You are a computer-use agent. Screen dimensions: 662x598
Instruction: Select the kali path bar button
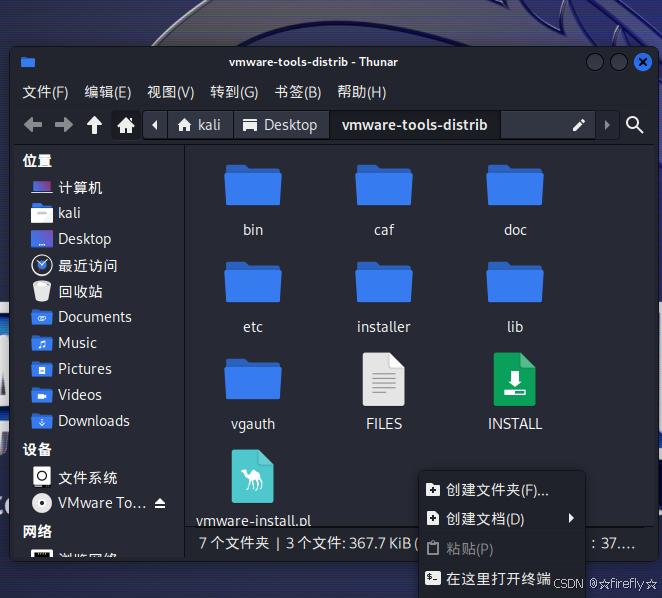tap(200, 125)
